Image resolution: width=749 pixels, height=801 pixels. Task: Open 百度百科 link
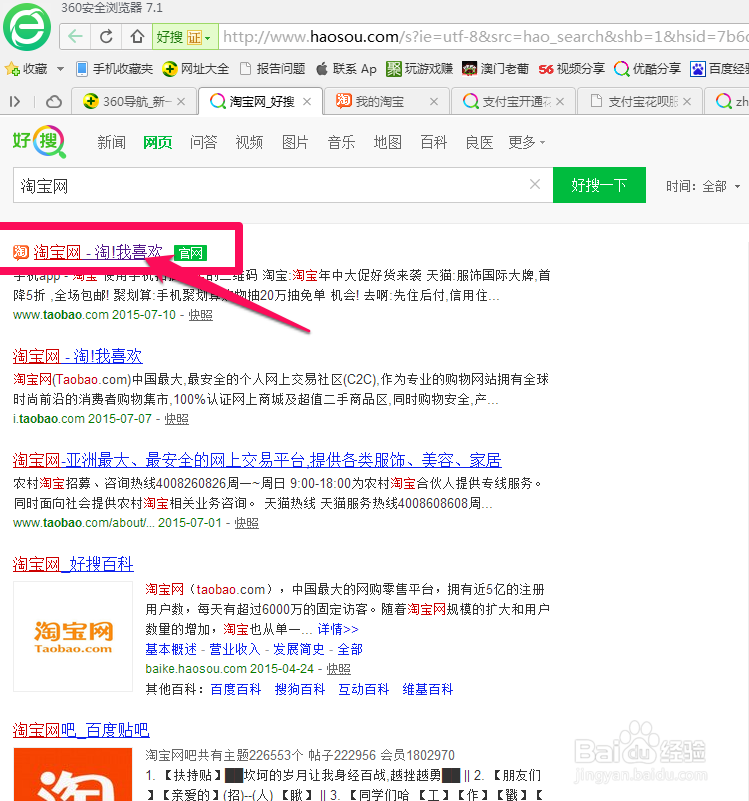point(236,690)
